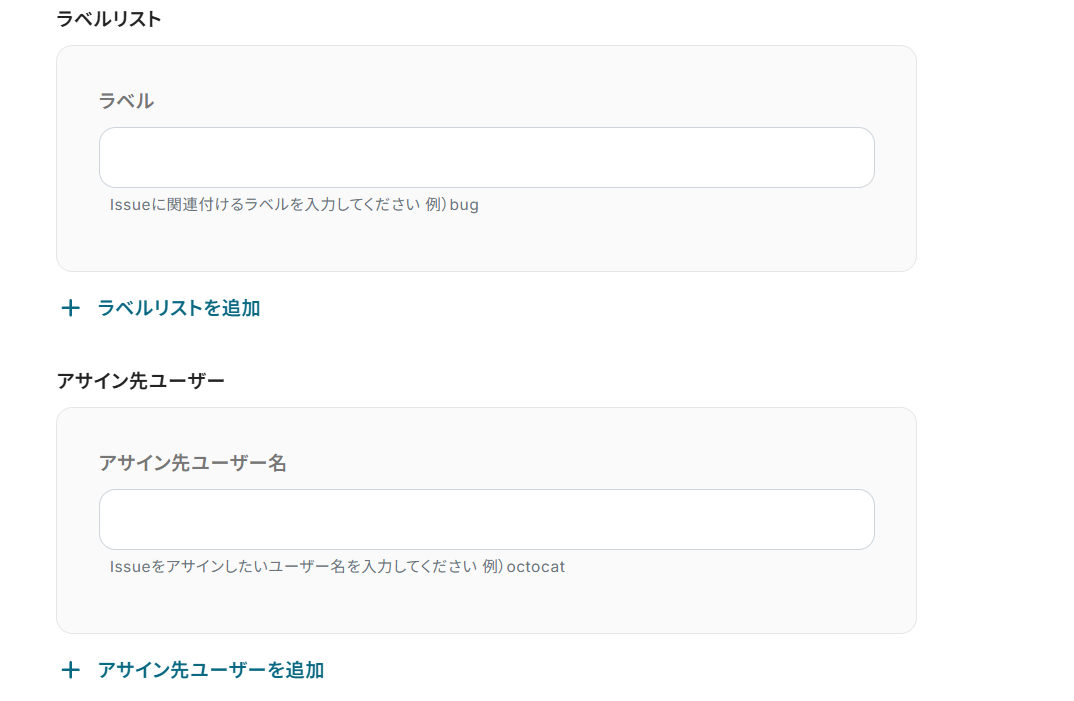Select the plus symbol above アサイン先ユーザー section
1074x701 pixels.
[x=70, y=308]
